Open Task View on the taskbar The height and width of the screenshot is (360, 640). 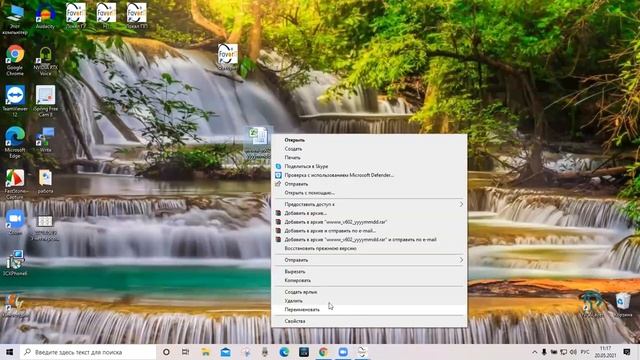pos(185,352)
